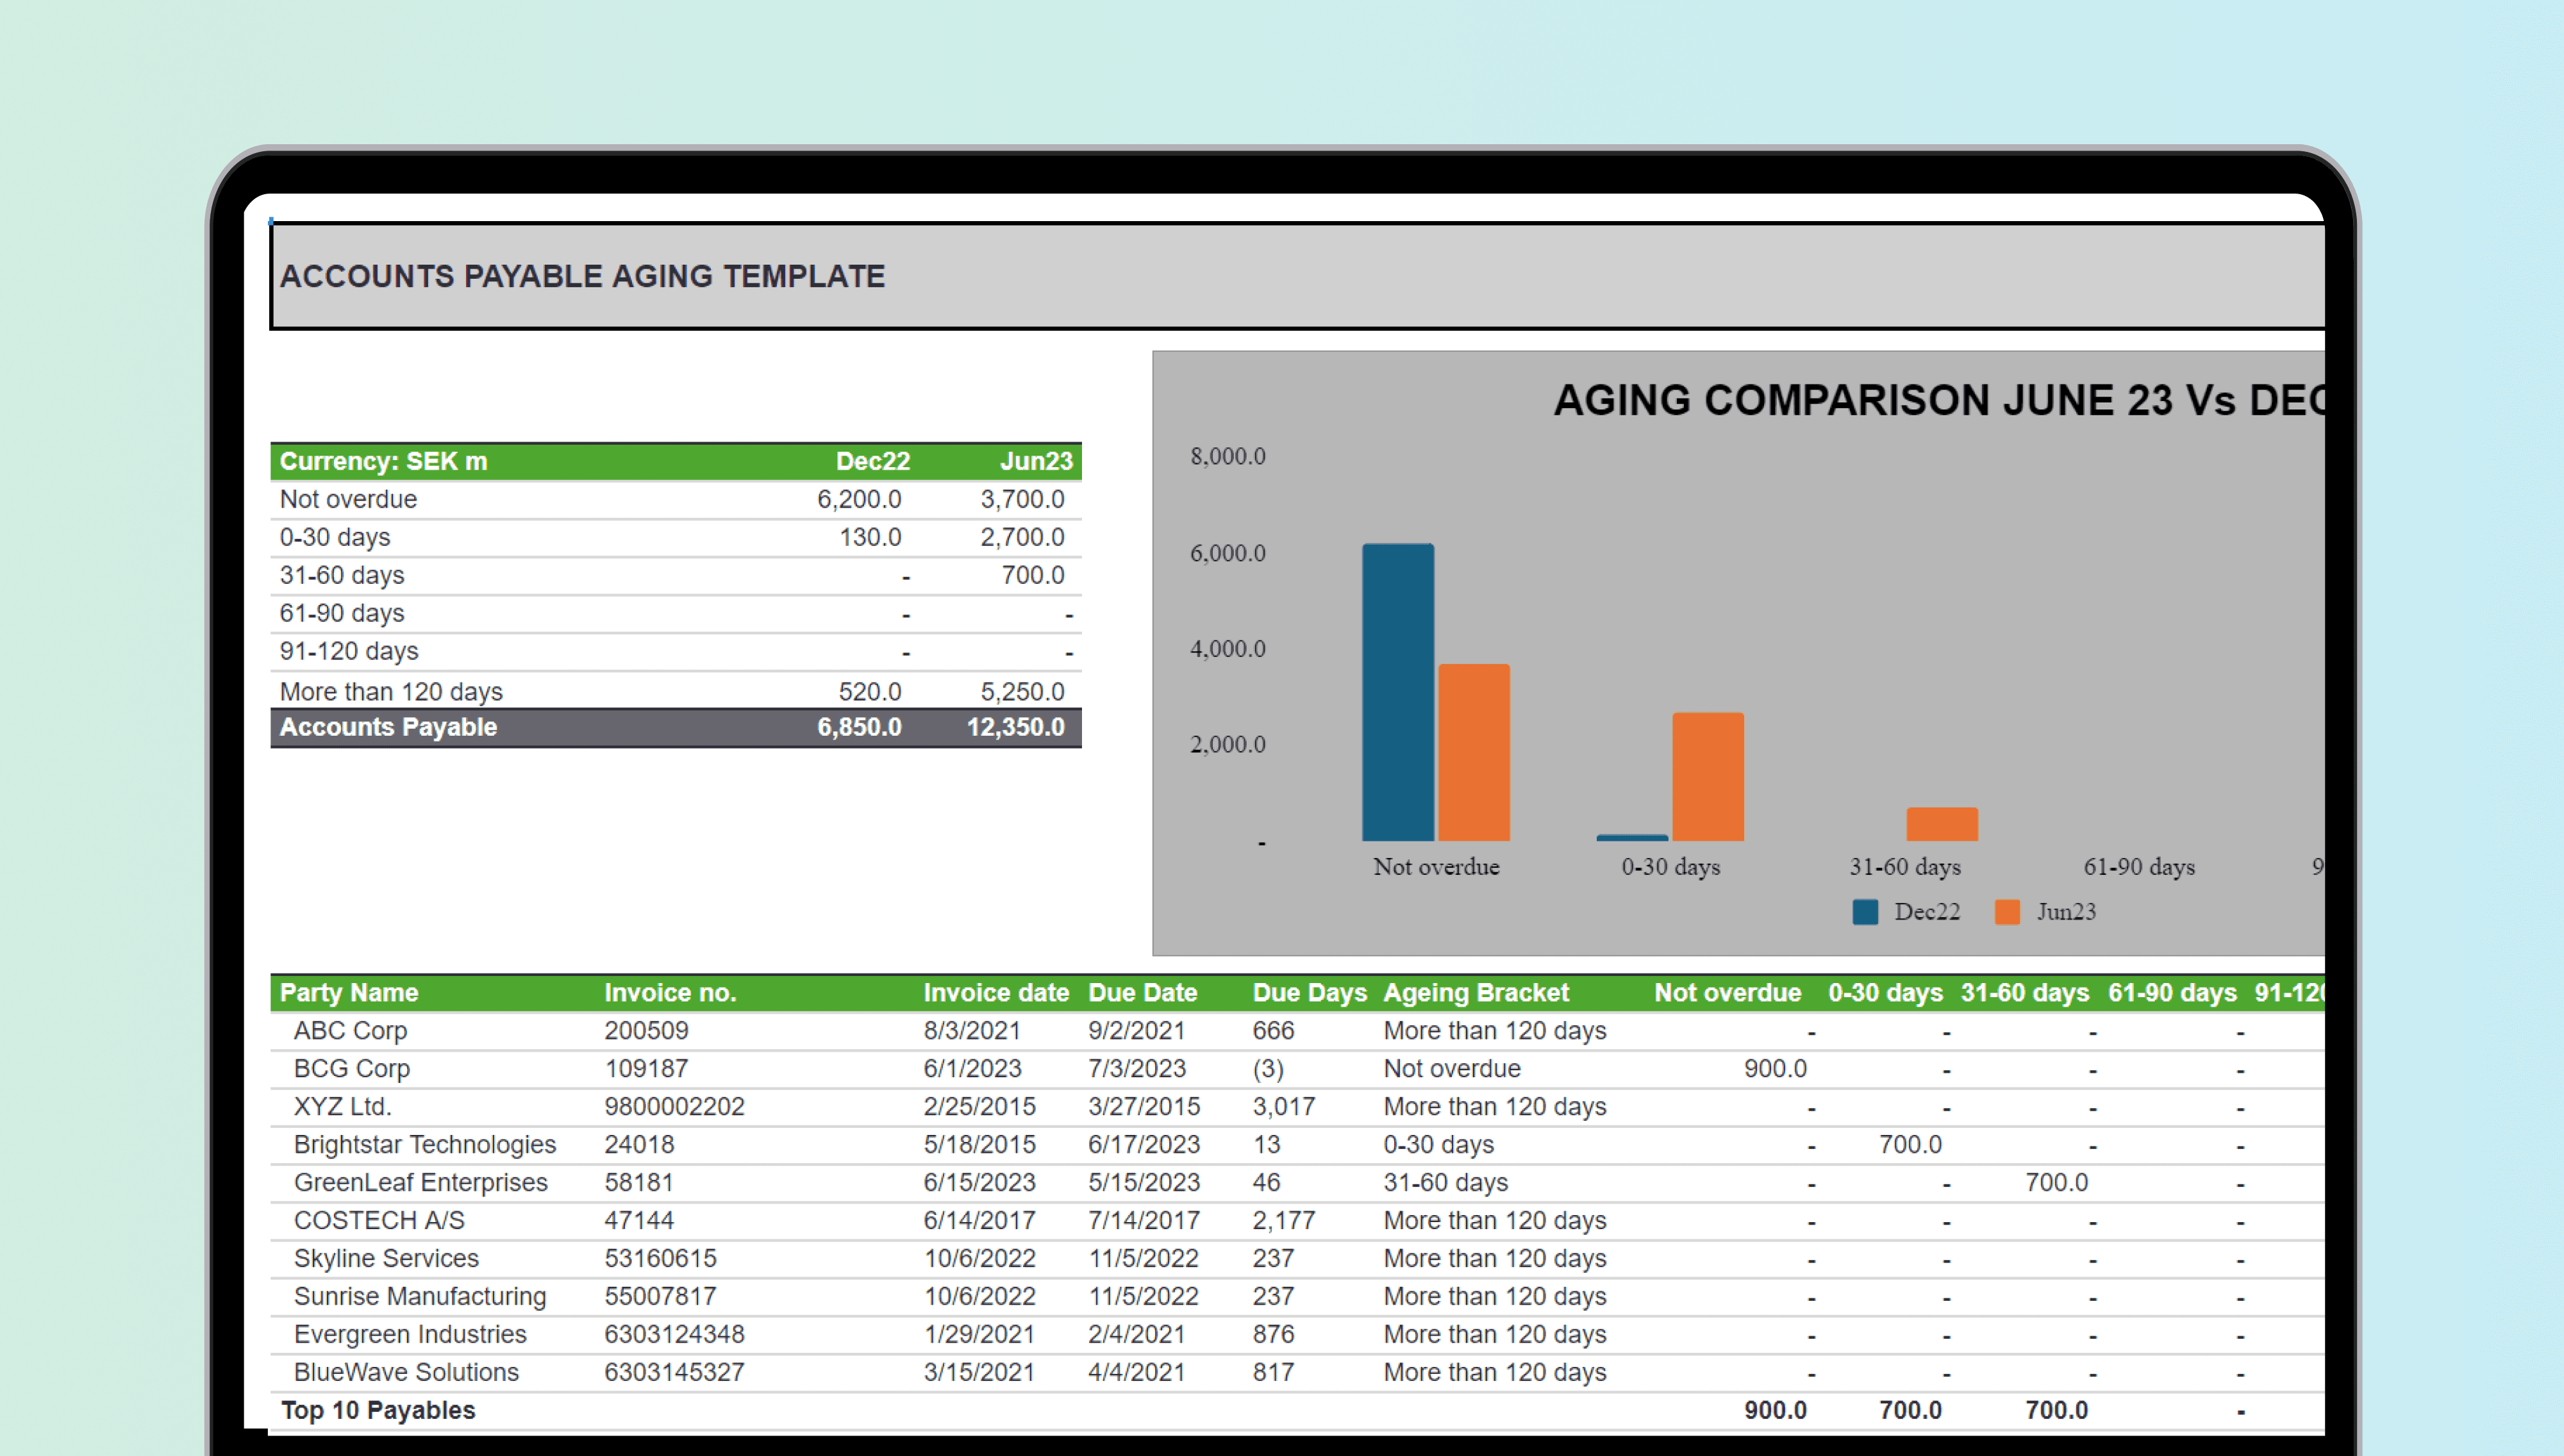The height and width of the screenshot is (1456, 2564).
Task: Click the 900.0 value in BCG Corp row
Action: click(1775, 1068)
